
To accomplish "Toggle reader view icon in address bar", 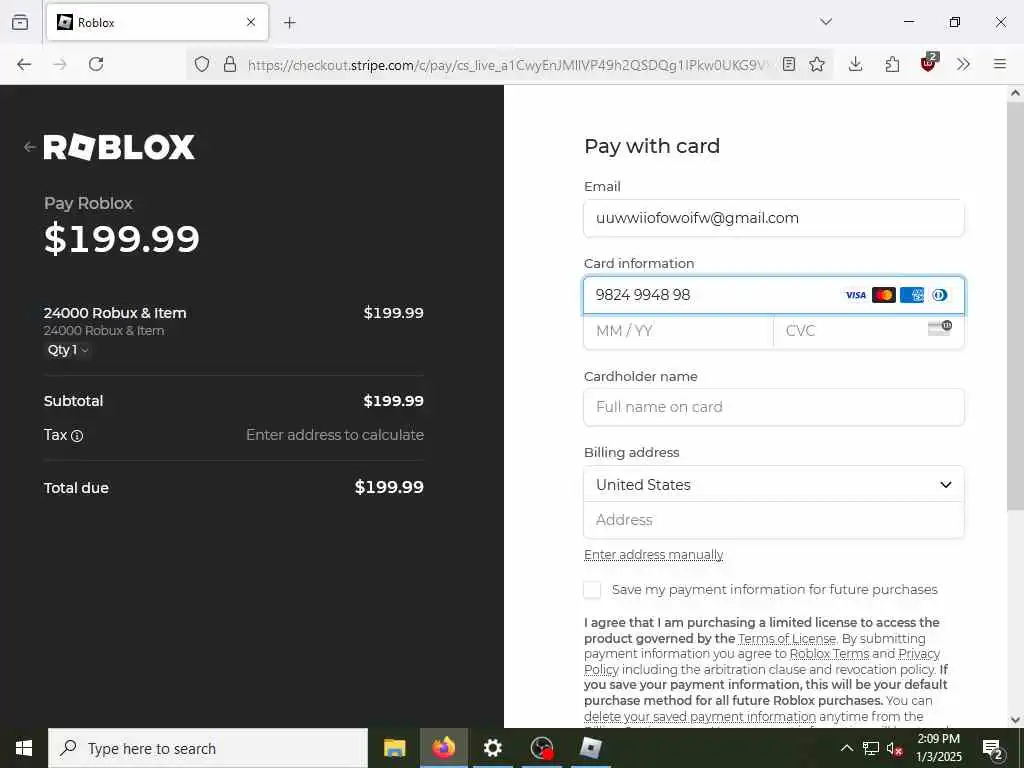I will click(789, 64).
